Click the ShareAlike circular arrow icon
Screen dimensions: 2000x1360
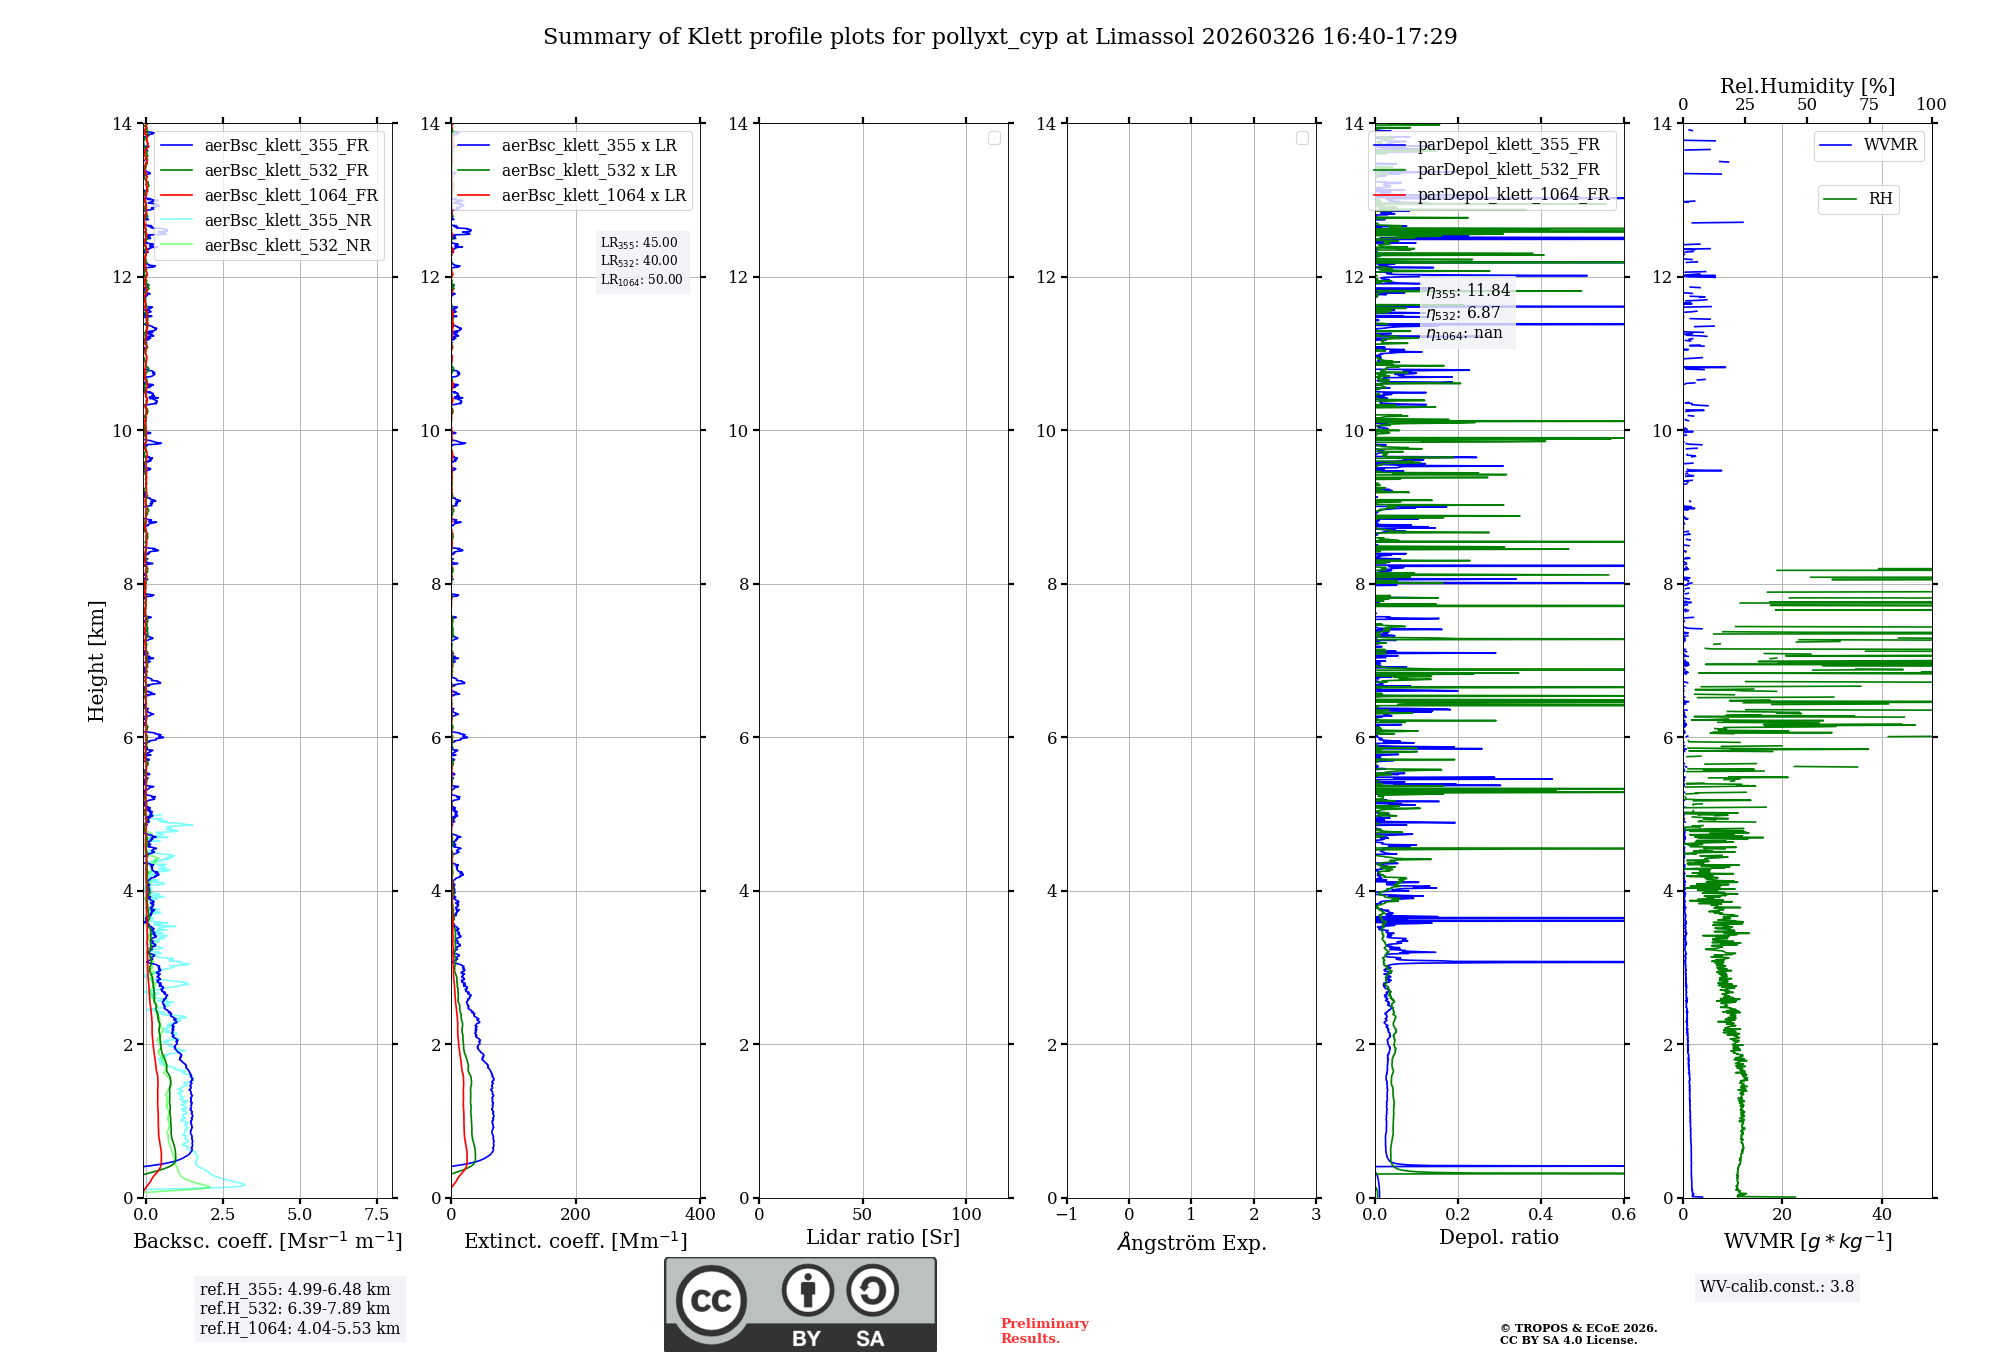click(872, 1290)
